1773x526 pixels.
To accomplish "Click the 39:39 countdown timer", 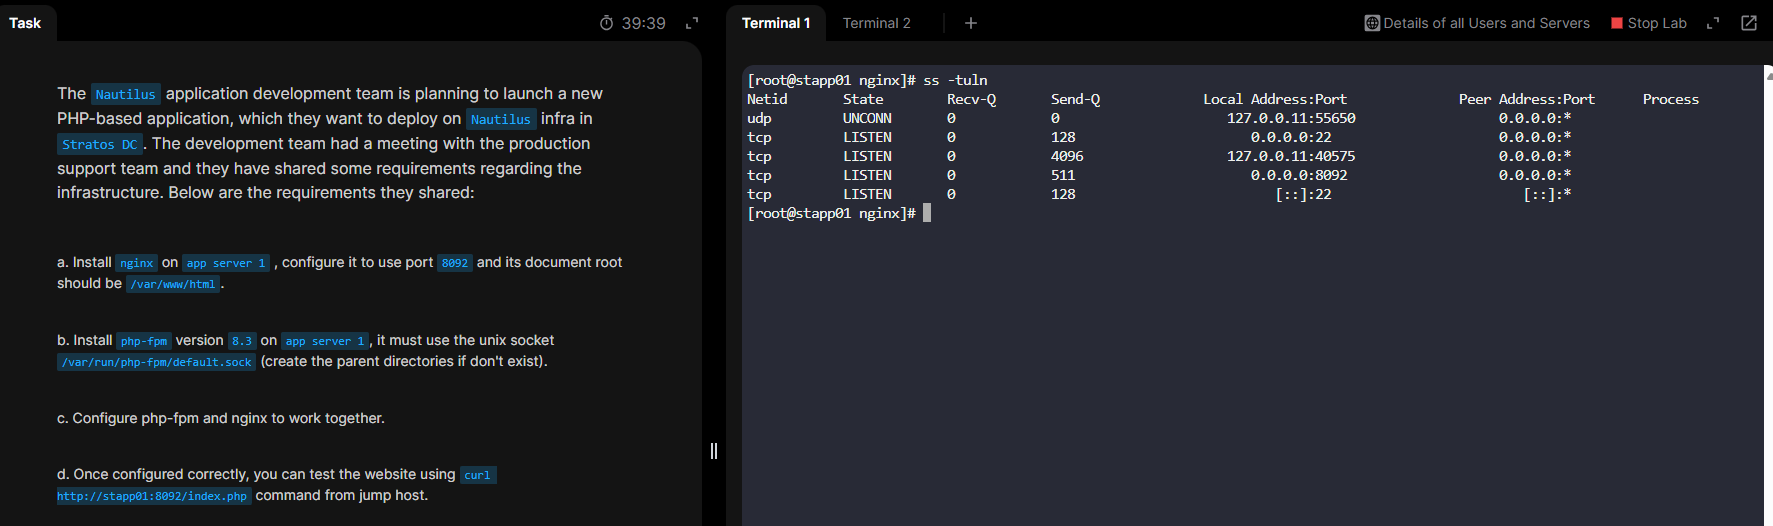I will (643, 23).
